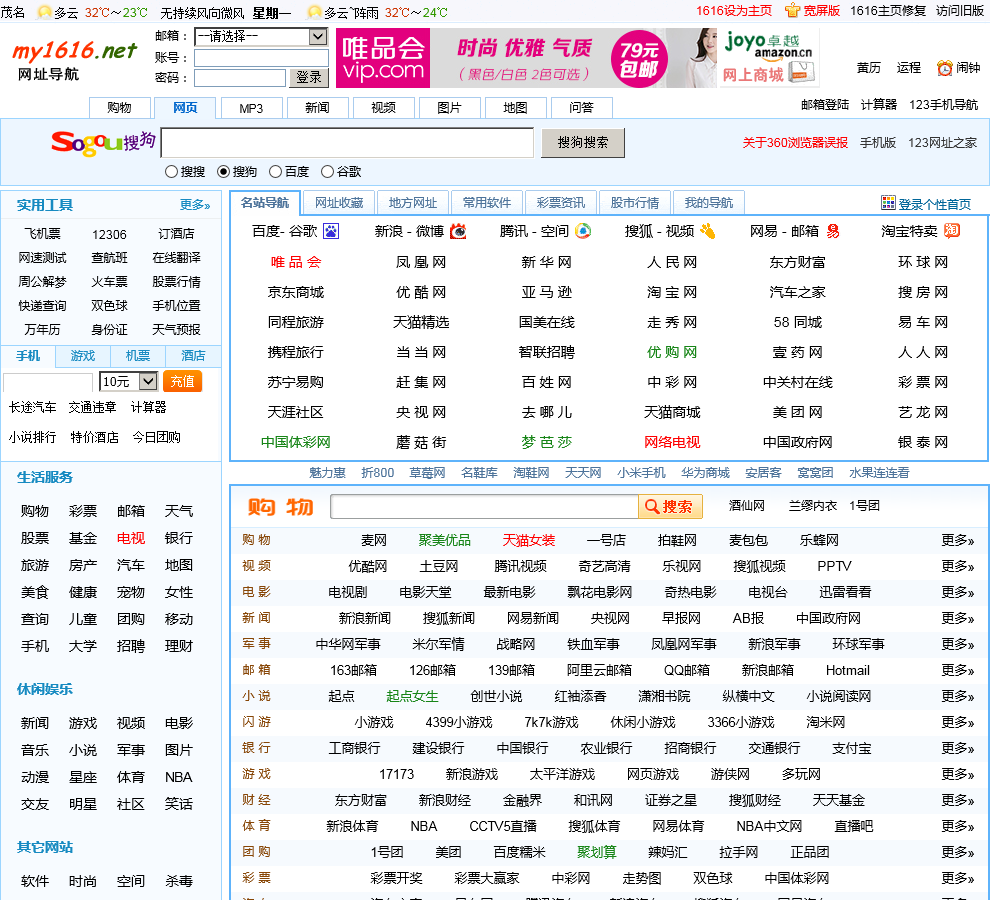Screen dimensions: 990x900
Task: Open the 支付宝 link
Action: click(851, 748)
